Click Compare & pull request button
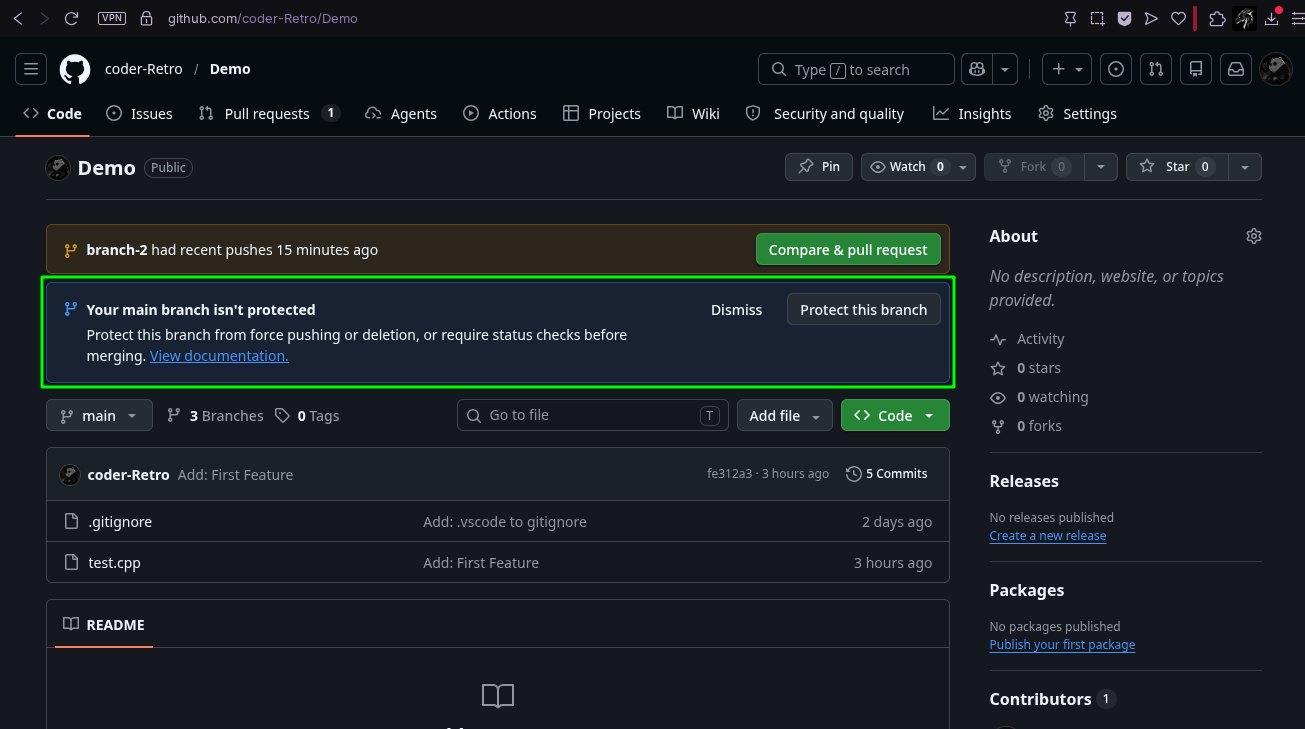 848,250
